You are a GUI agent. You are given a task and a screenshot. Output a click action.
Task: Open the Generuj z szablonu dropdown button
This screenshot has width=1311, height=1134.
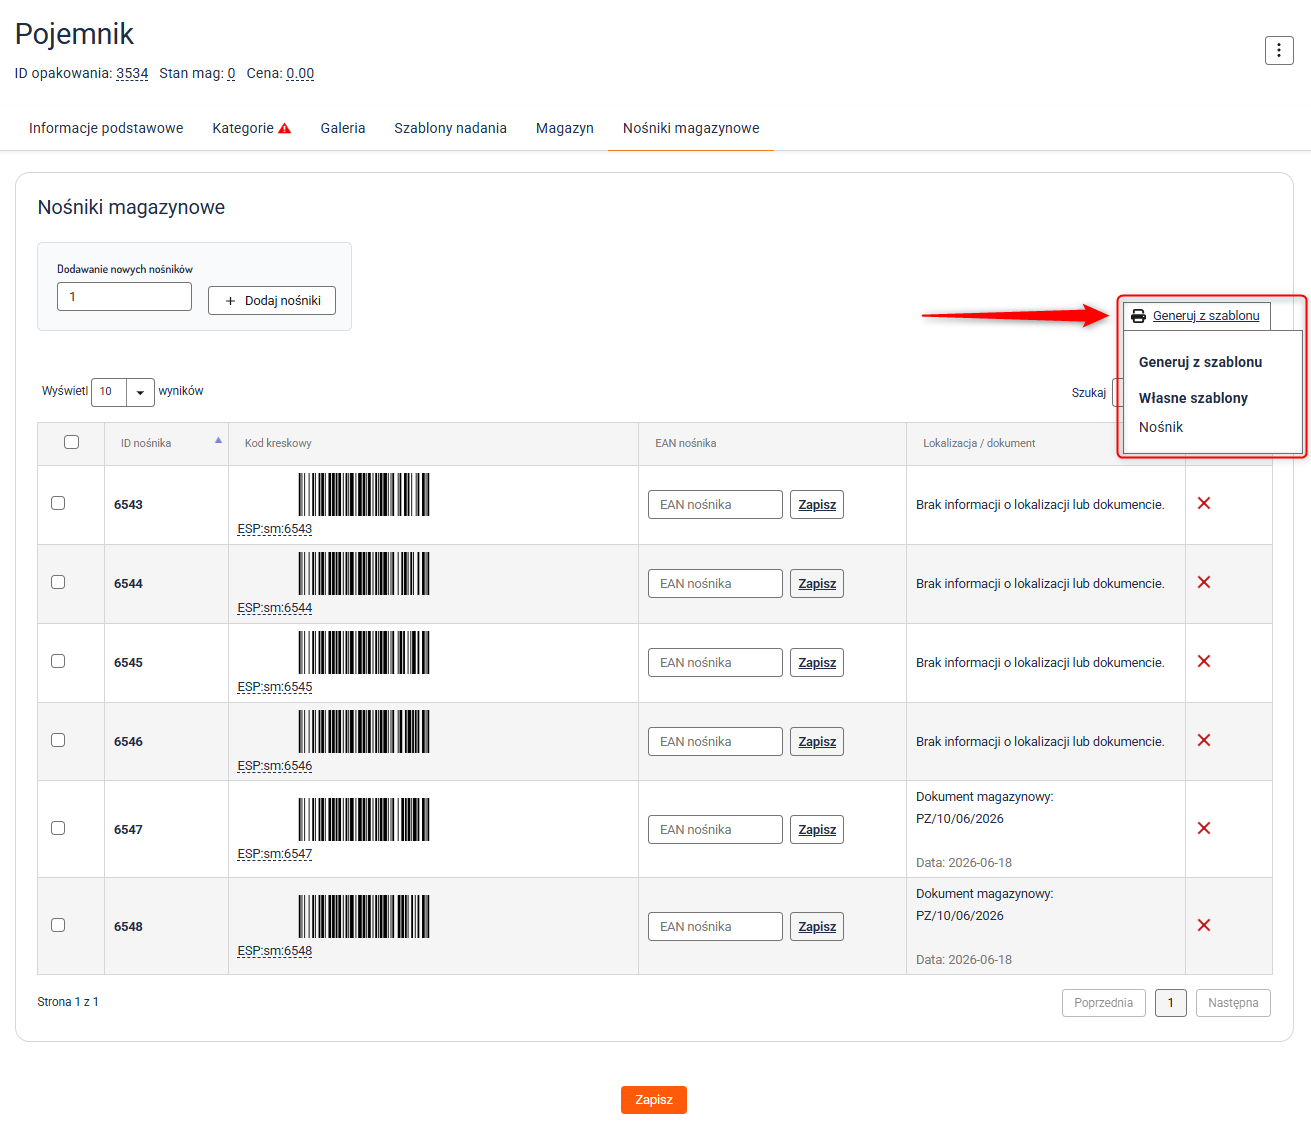click(1196, 316)
